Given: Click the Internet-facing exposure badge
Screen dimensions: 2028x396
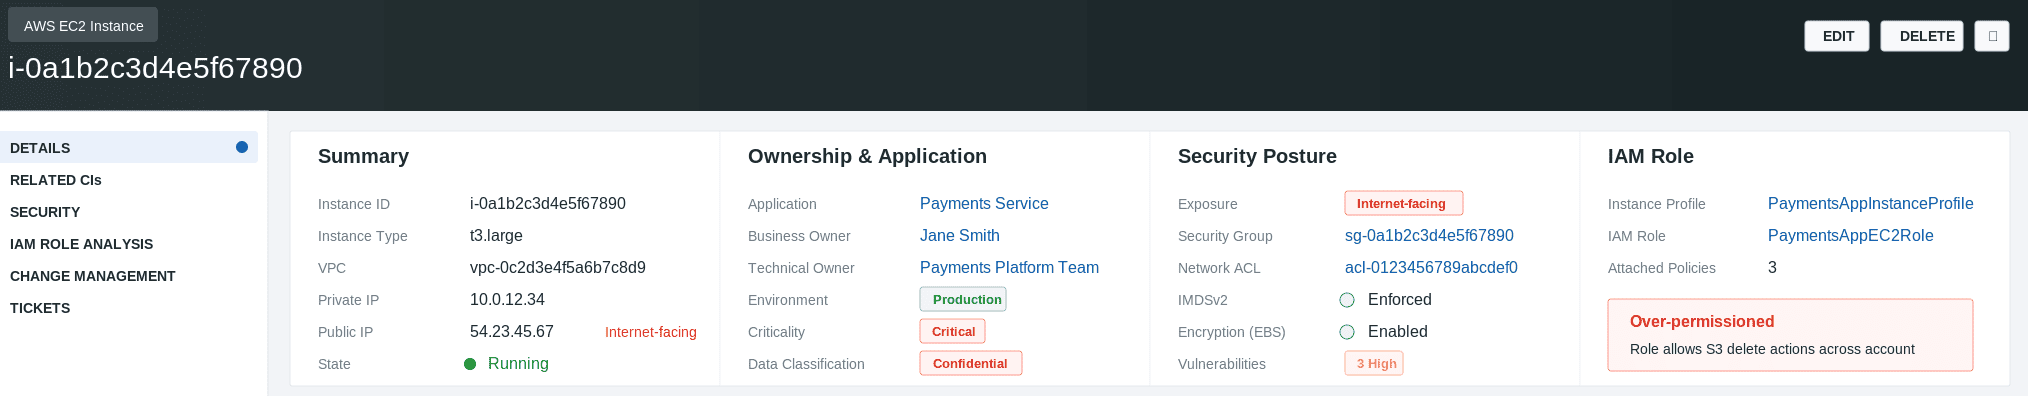Looking at the screenshot, I should coord(1404,203).
